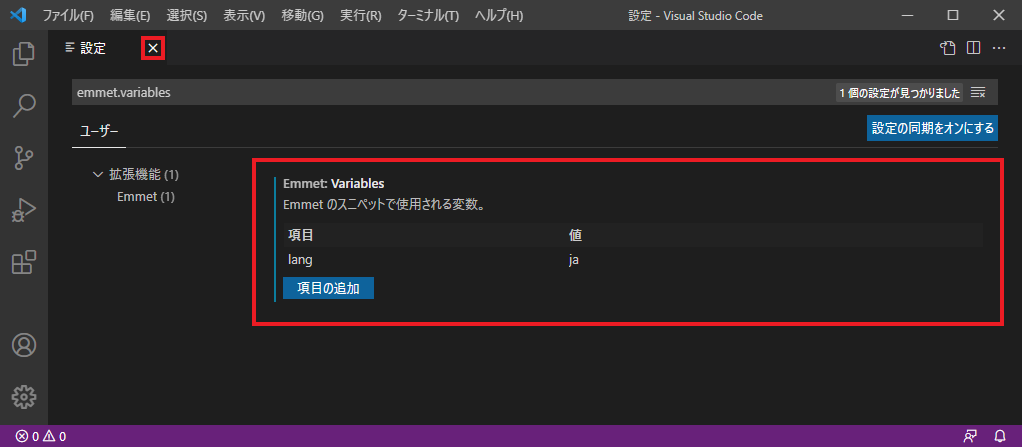Close the 設定 tab

tap(153, 48)
